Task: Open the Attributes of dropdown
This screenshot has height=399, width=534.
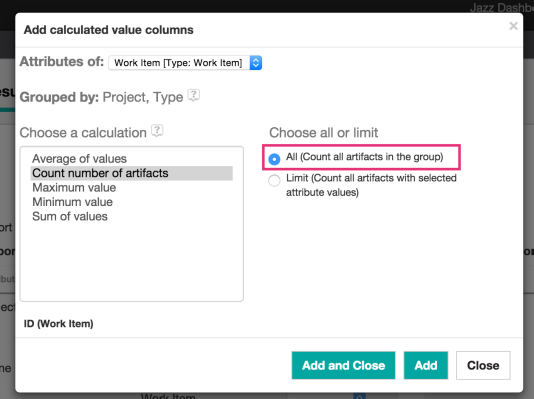Action: pyautogui.click(x=185, y=63)
